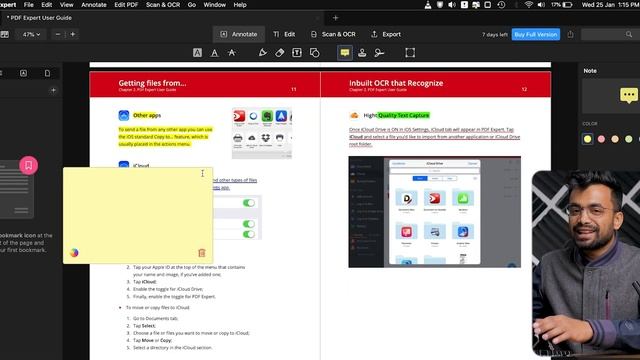Click Time Machine icon in menu bar
Viewport: 640px width, 360px height.
[501, 5]
